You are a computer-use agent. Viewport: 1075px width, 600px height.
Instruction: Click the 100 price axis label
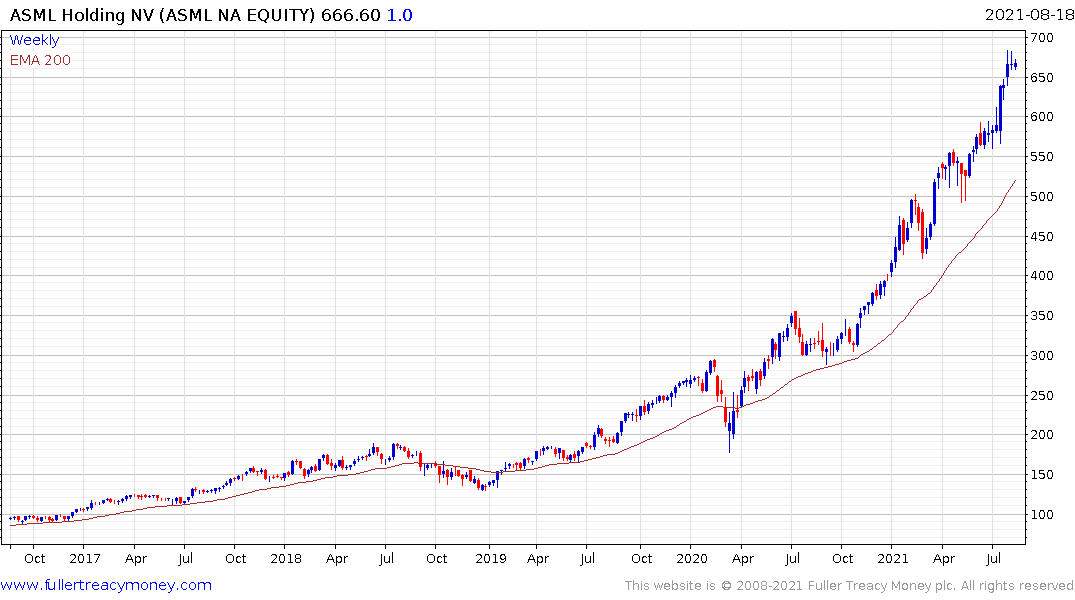pyautogui.click(x=1041, y=514)
